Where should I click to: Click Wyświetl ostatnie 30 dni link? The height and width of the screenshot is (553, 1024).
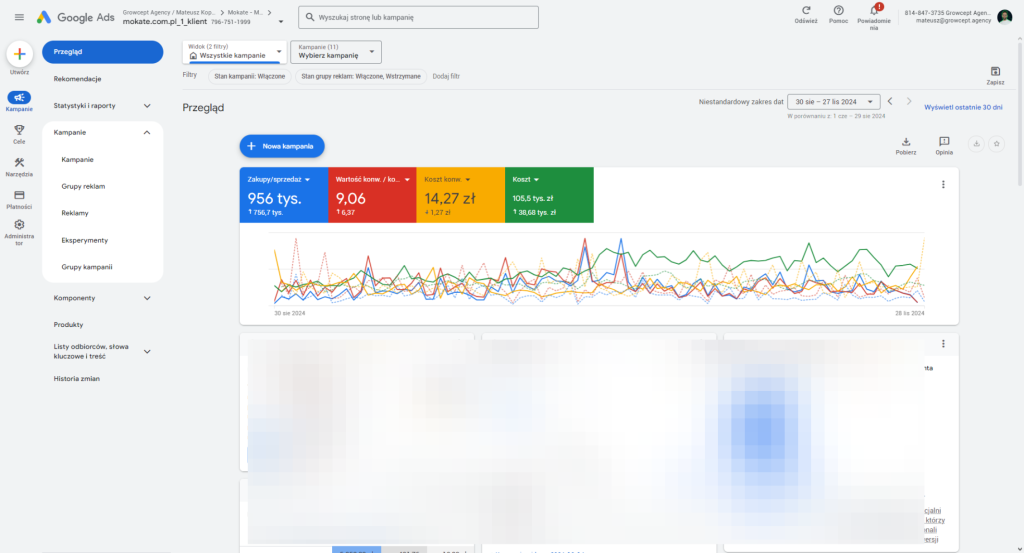[x=962, y=106]
